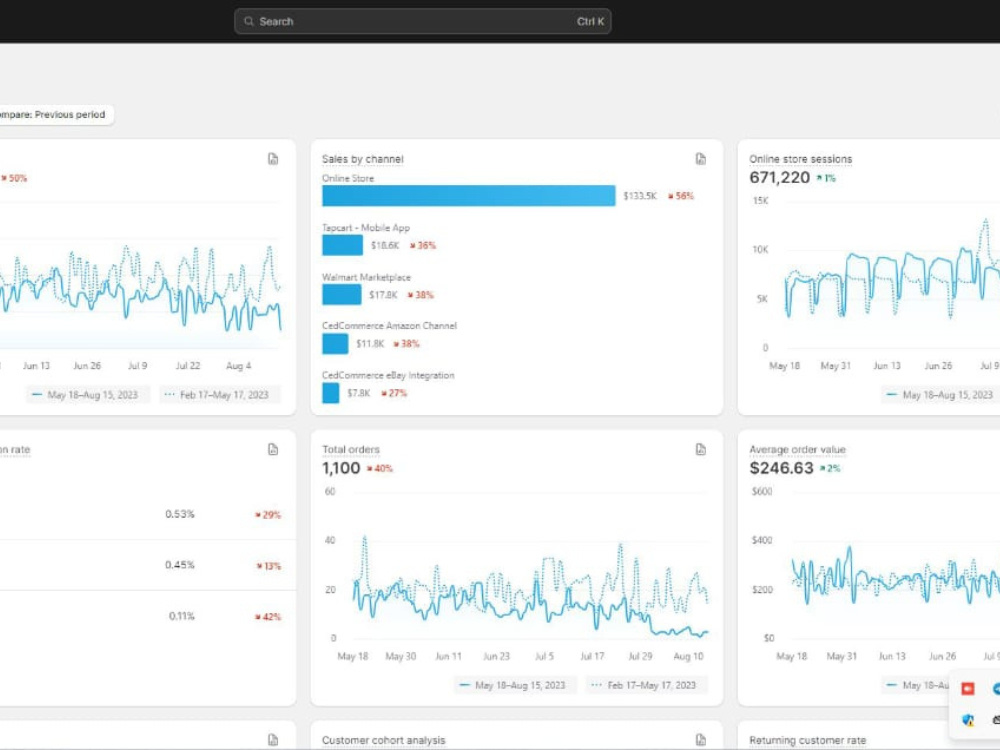This screenshot has width=1000, height=750.
Task: Click the 56% decrease on Online Store
Action: tap(681, 196)
